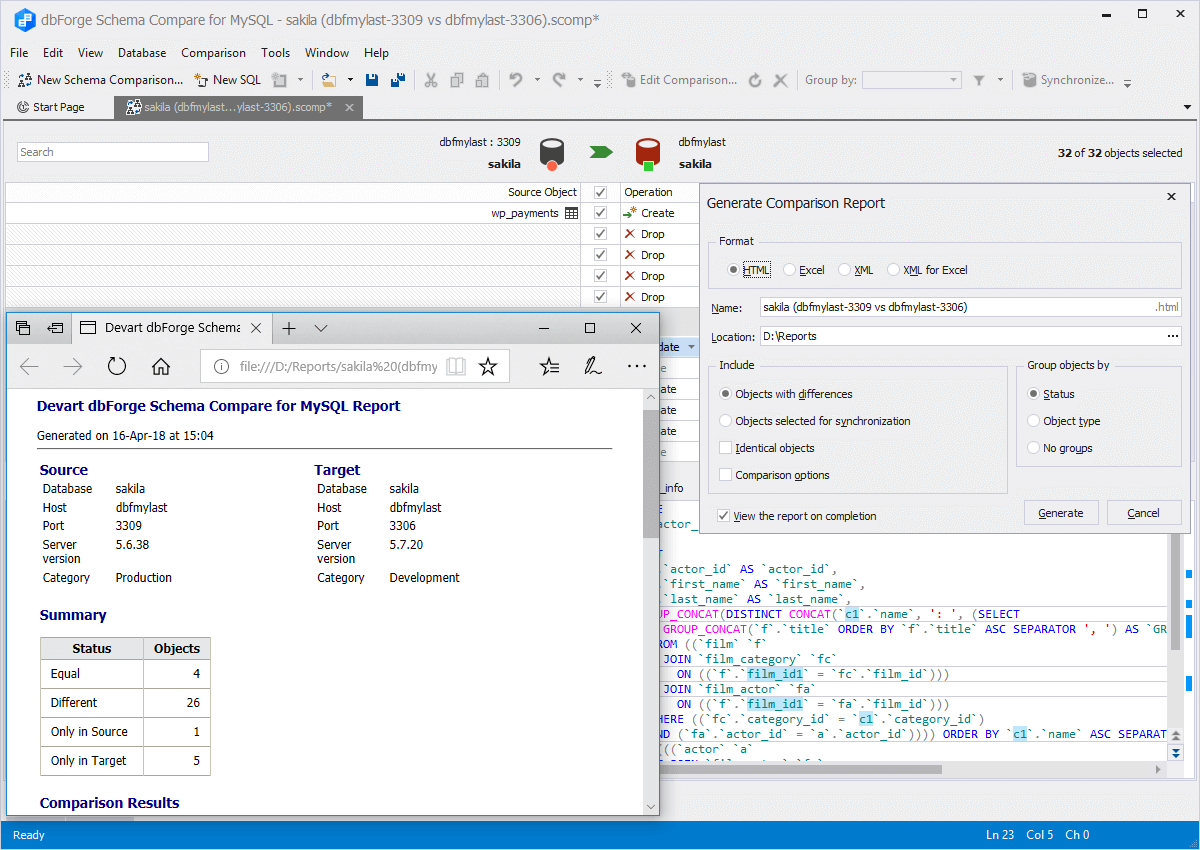
Task: Click the Cut scissors icon
Action: click(431, 80)
